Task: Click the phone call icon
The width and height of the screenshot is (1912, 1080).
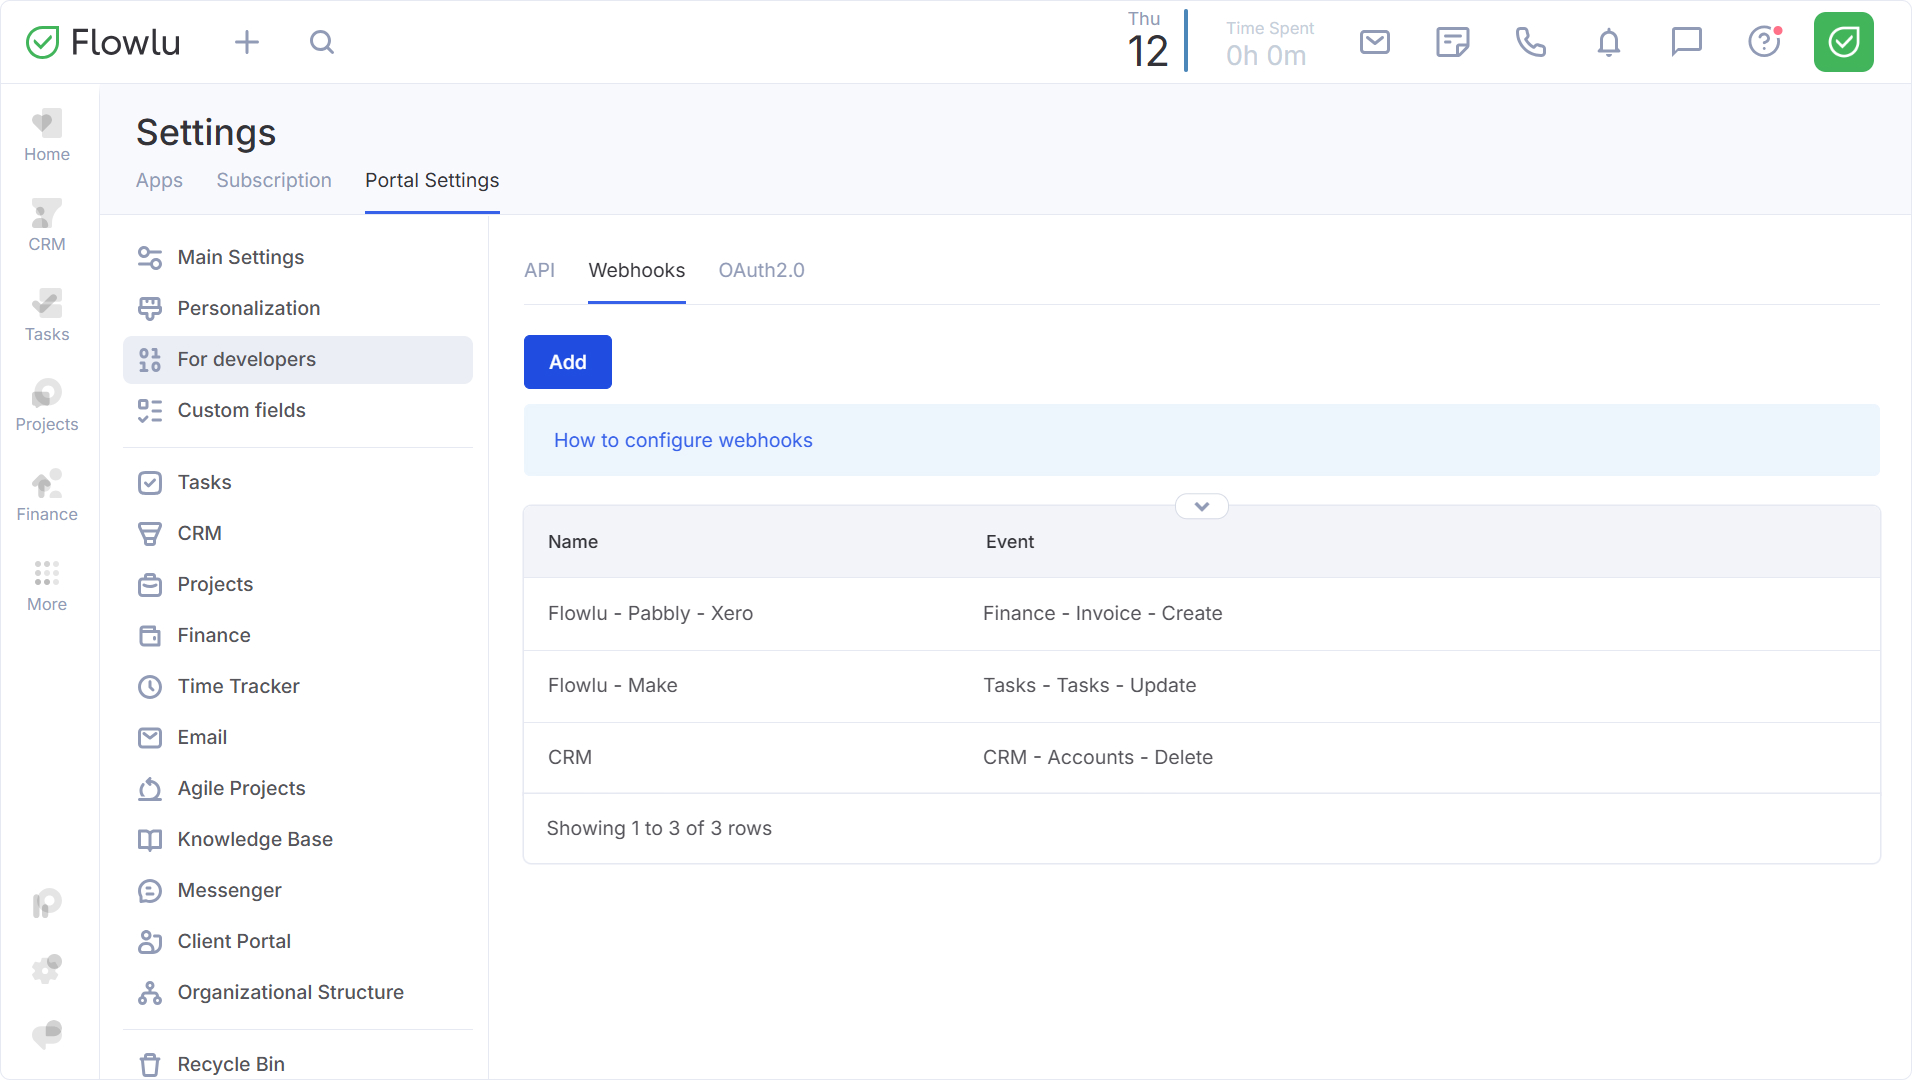Action: (x=1530, y=42)
